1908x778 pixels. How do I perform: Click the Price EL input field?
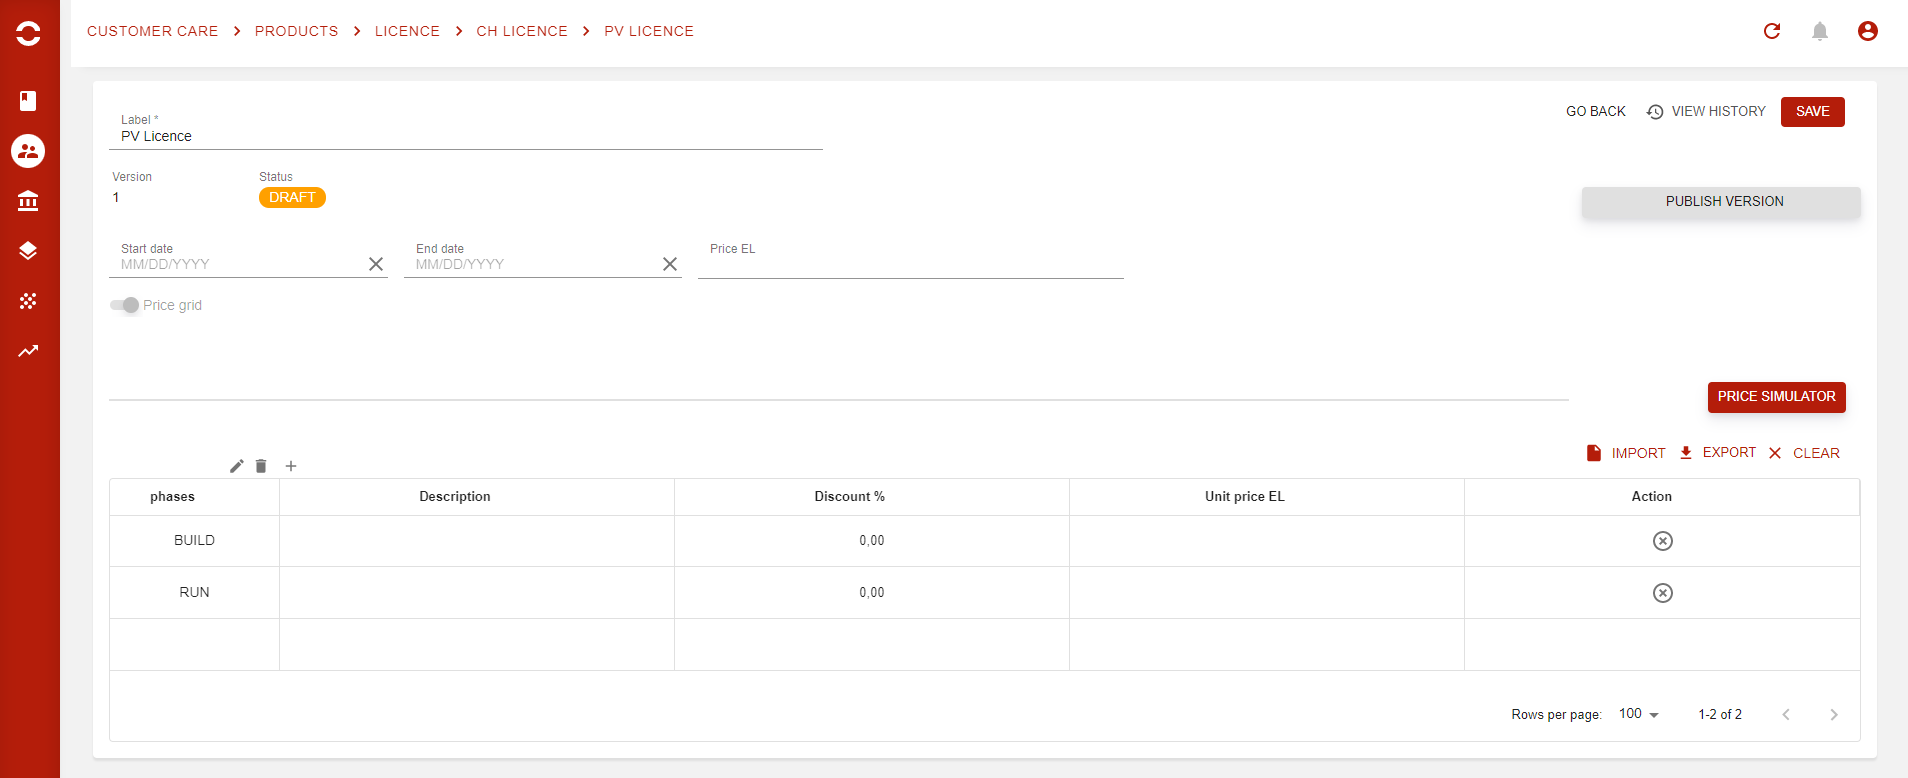click(x=910, y=266)
